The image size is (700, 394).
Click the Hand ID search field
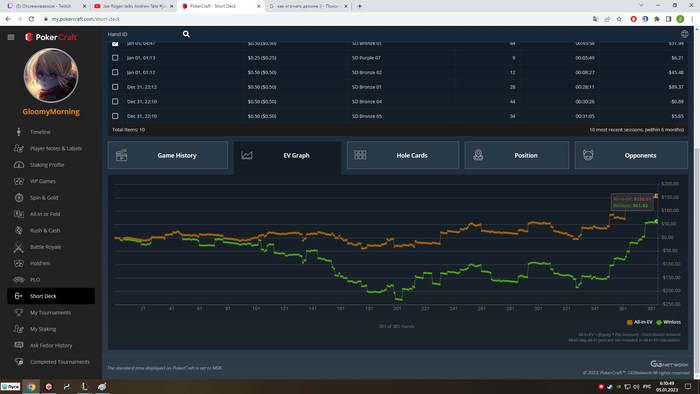pyautogui.click(x=143, y=34)
